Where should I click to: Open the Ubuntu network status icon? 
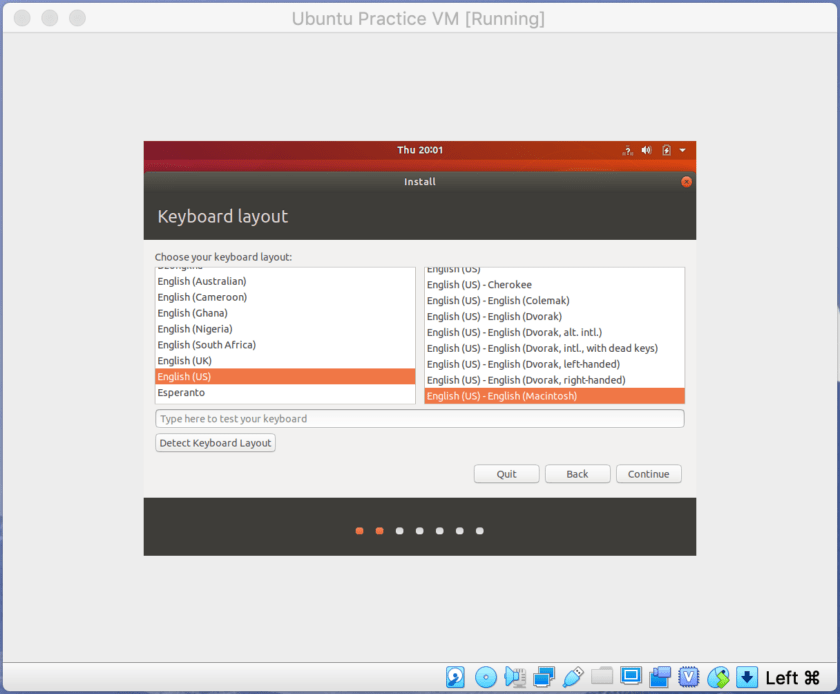pyautogui.click(x=627, y=151)
